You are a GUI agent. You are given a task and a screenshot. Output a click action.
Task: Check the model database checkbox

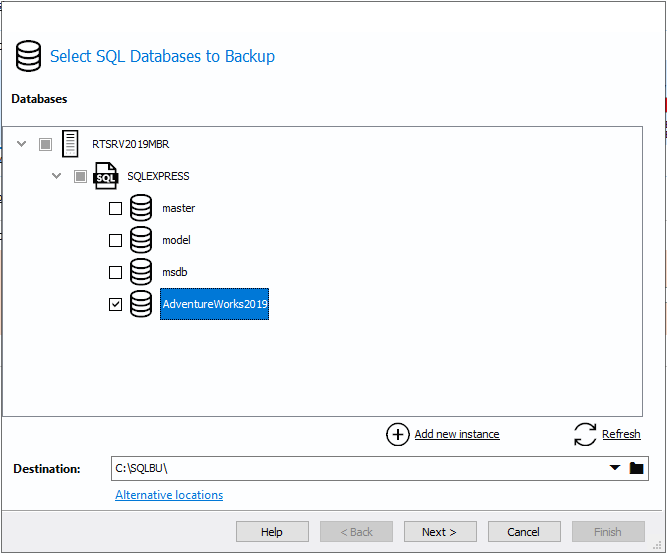tap(115, 240)
